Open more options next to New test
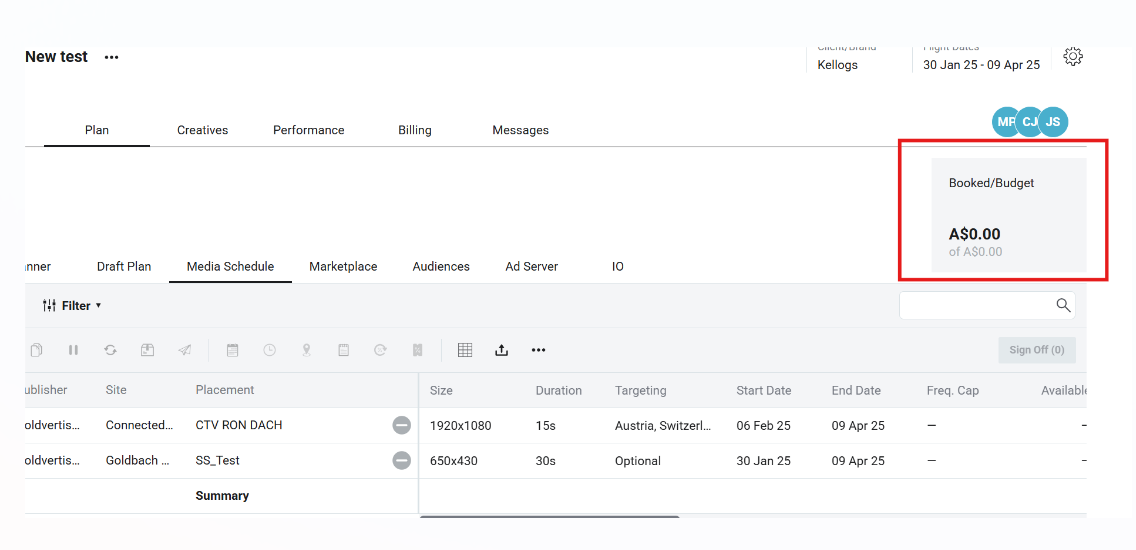The width and height of the screenshot is (1136, 550). [x=112, y=57]
